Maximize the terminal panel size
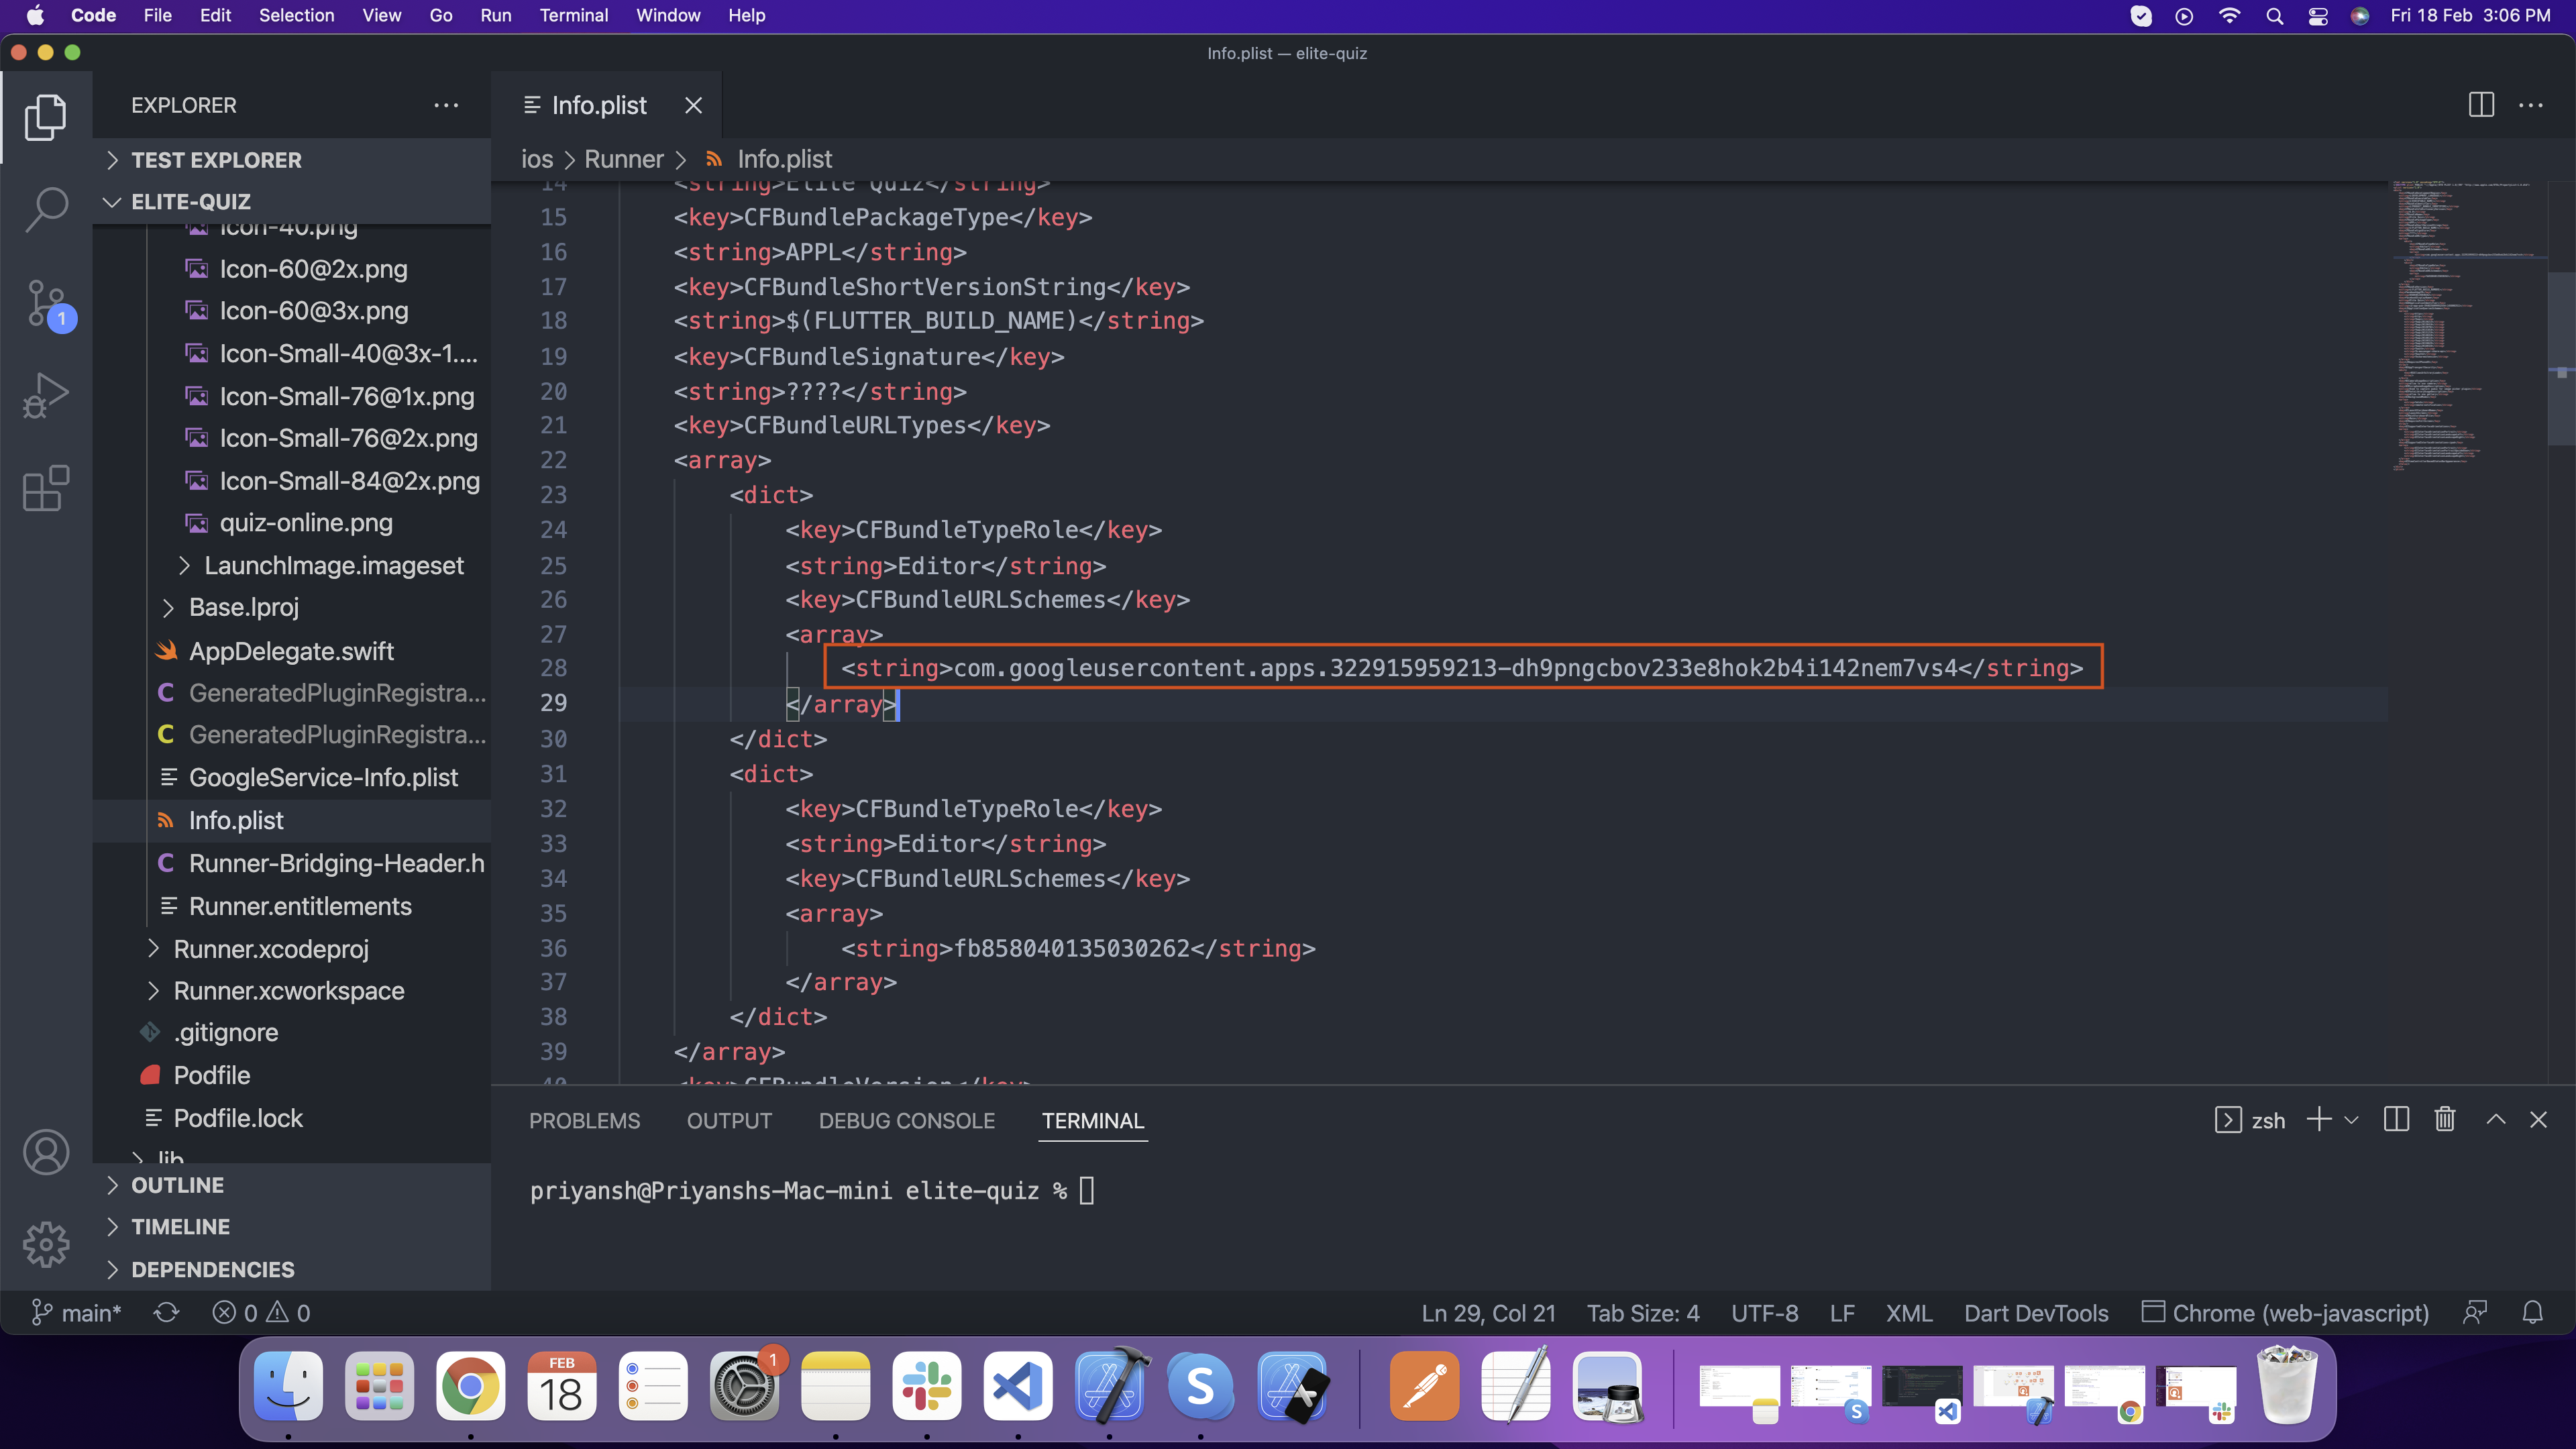Image resolution: width=2576 pixels, height=1449 pixels. 2495,1120
